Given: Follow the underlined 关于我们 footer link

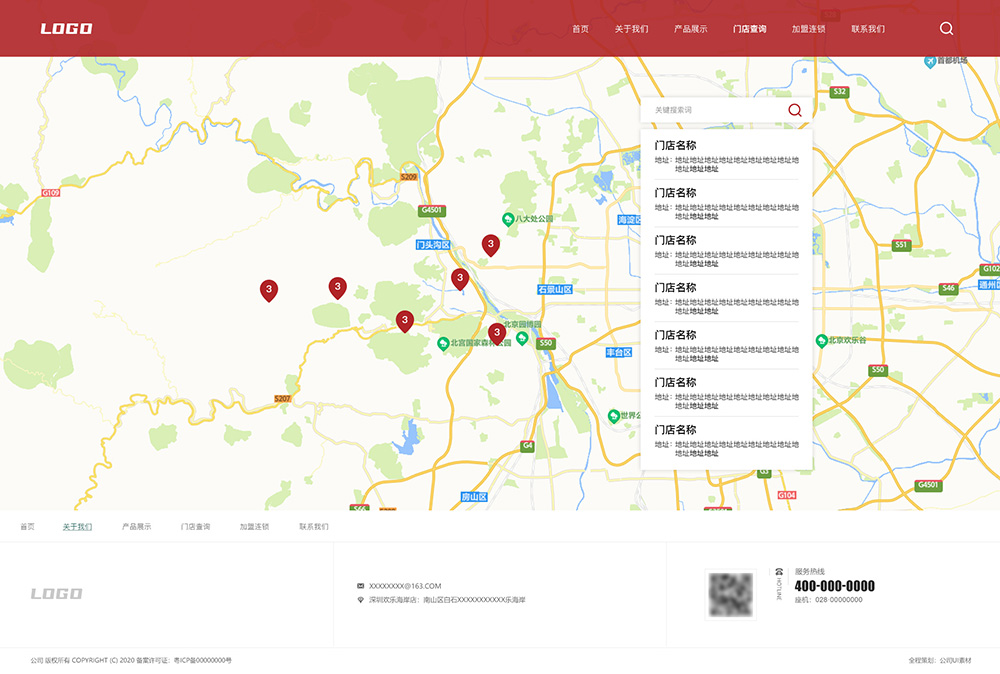Looking at the screenshot, I should pos(77,527).
